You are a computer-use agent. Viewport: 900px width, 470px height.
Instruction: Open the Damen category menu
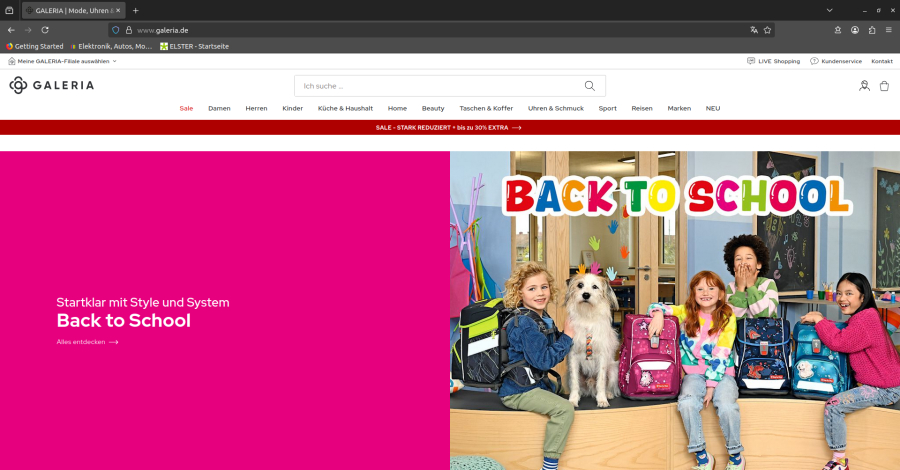point(219,108)
